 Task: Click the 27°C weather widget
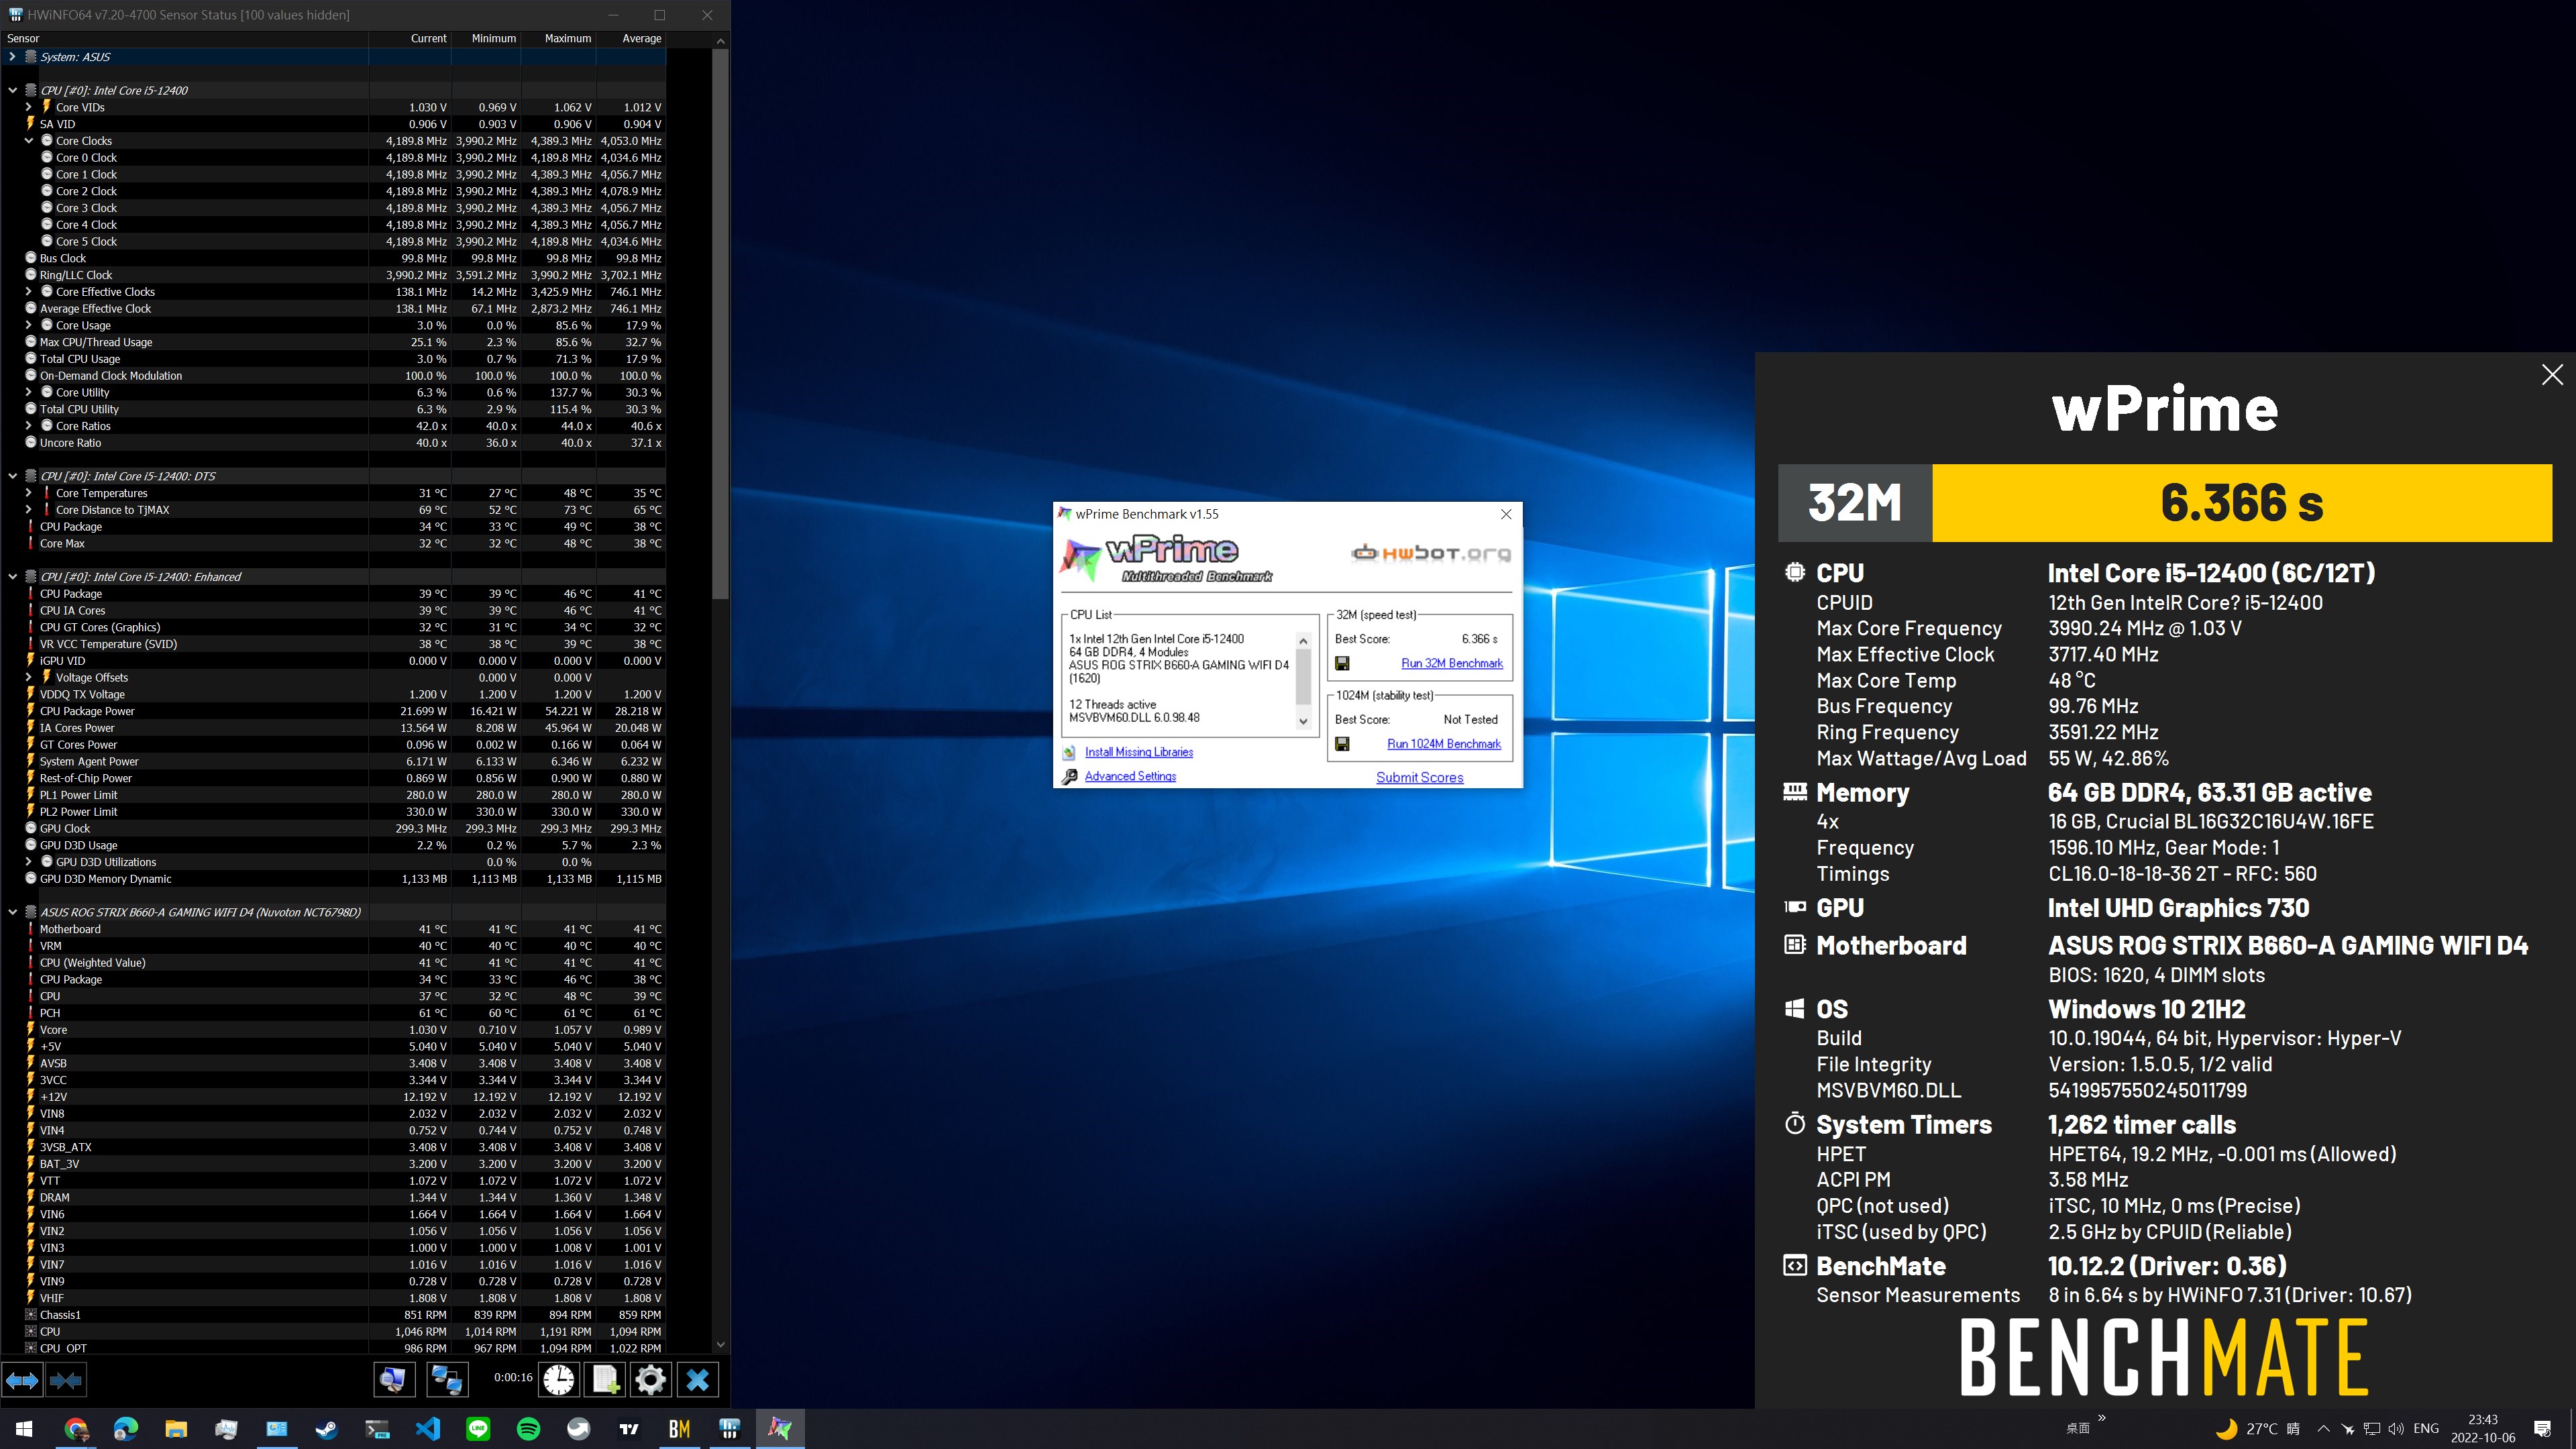click(2257, 1429)
